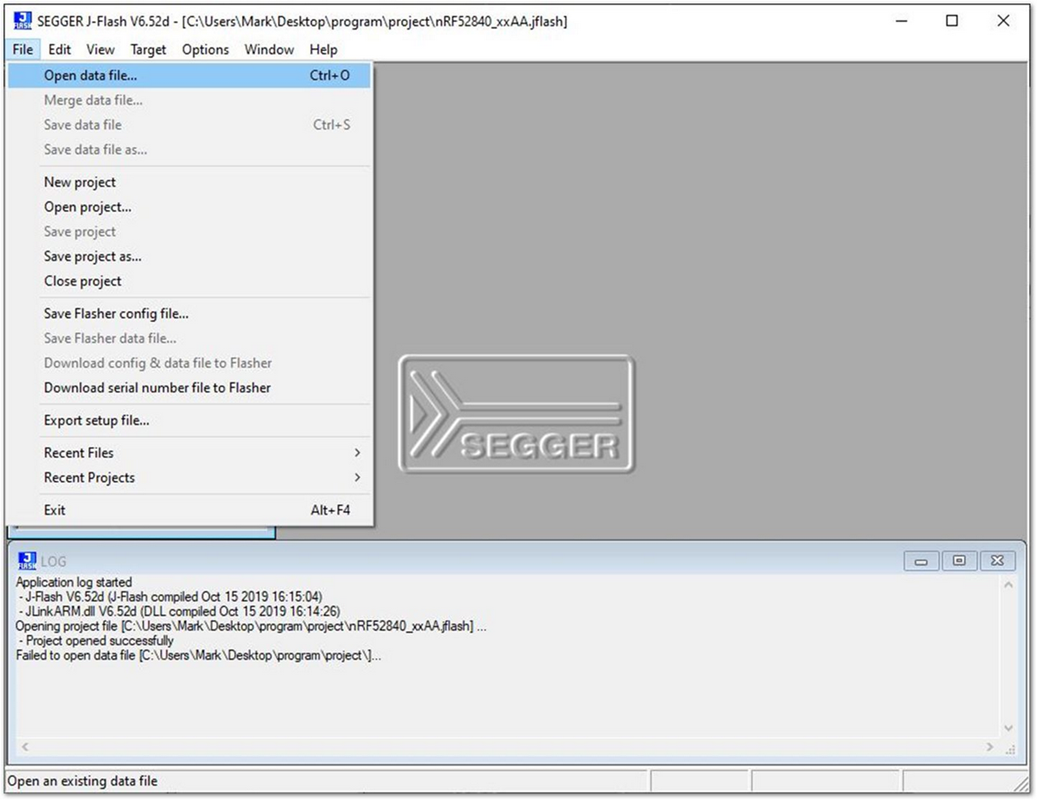Click the LOG window title
Image resolution: width=1037 pixels, height=800 pixels.
tap(54, 561)
